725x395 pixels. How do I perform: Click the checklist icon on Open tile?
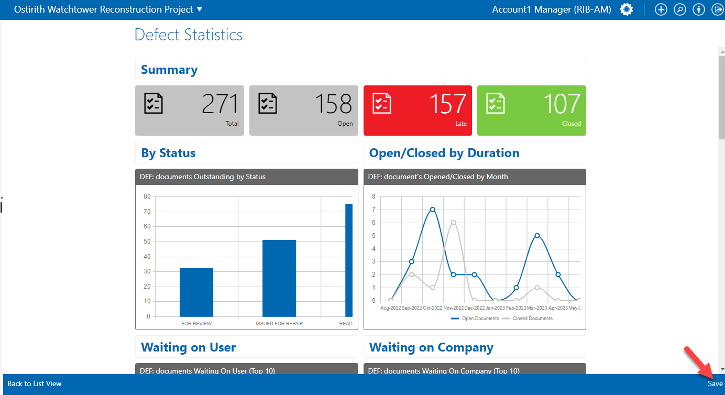(267, 103)
